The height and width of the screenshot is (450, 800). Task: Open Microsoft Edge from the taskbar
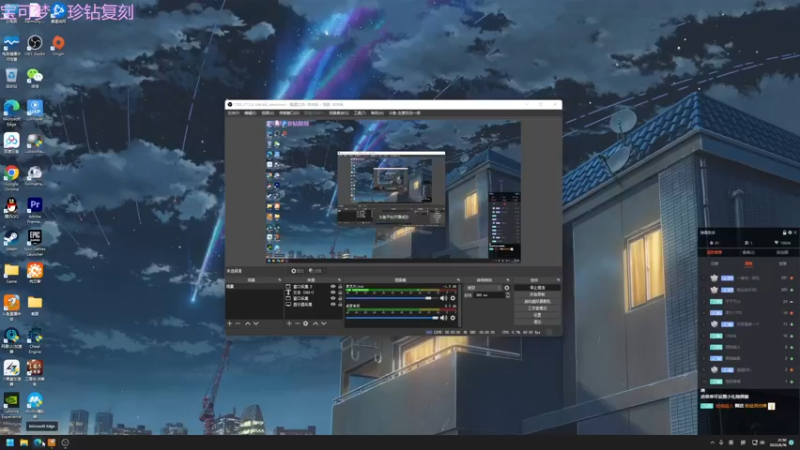(38, 442)
